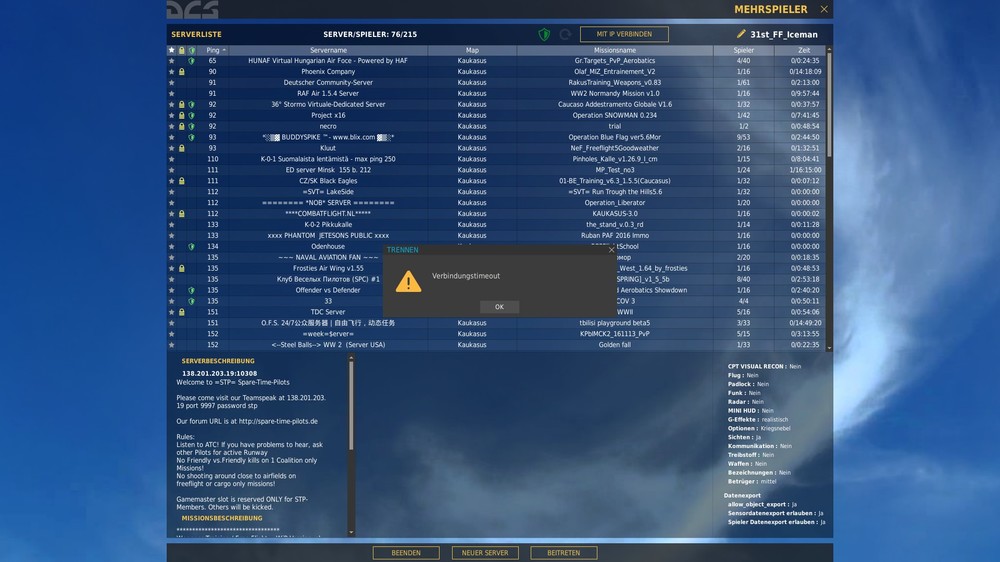Screen dimensions: 1000x562
Task: Click mission name tbilisi playground beta5
Action: (615, 323)
